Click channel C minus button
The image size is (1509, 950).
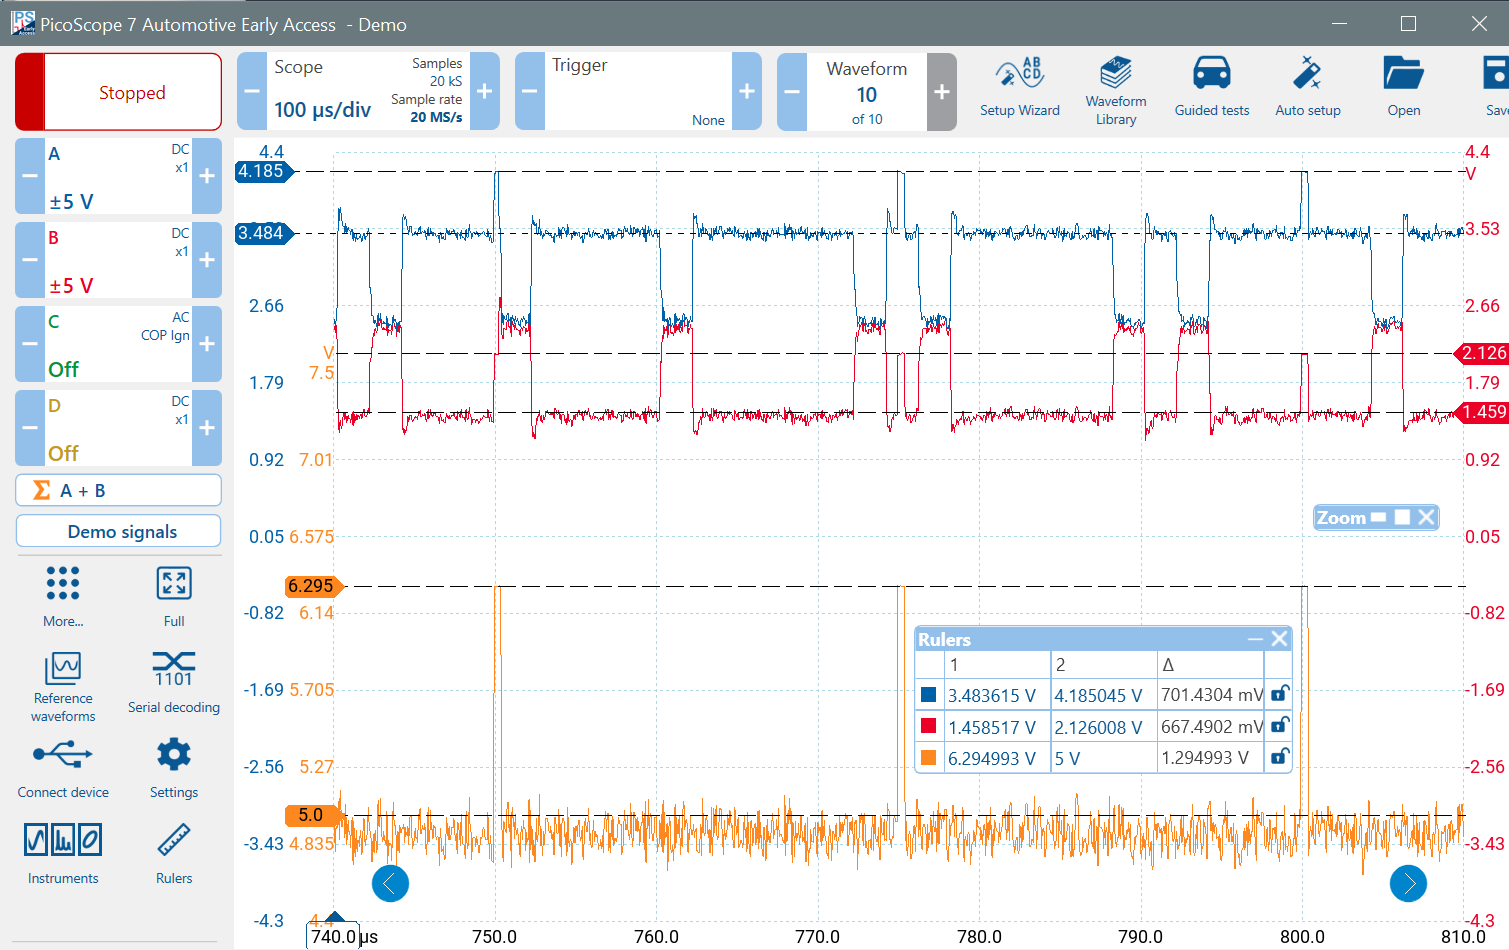(30, 344)
